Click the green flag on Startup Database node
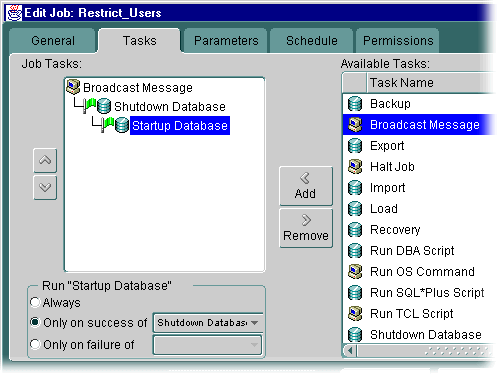This screenshot has width=498, height=375. click(x=107, y=124)
